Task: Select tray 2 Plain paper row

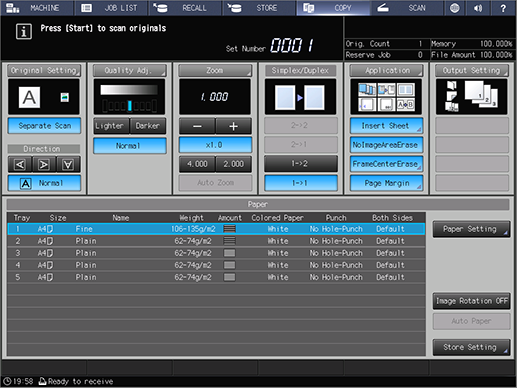Action: [x=216, y=241]
